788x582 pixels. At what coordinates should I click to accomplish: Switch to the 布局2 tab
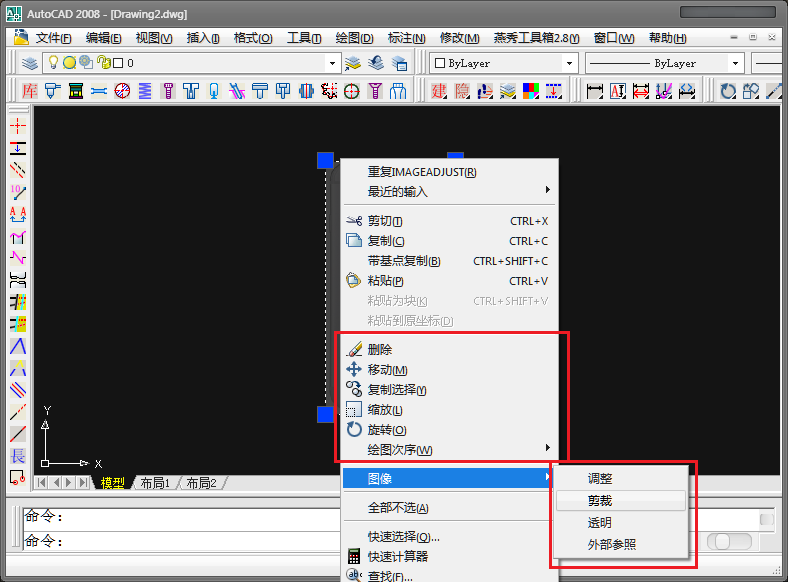(x=201, y=483)
